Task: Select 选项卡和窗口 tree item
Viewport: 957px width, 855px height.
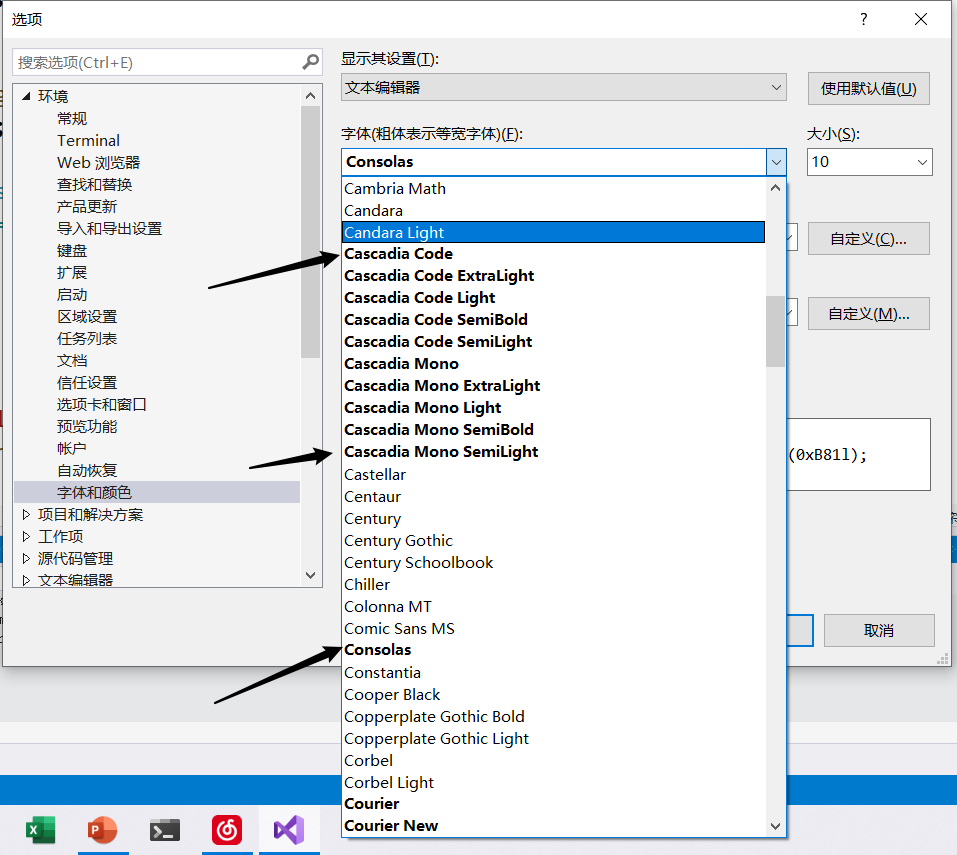Action: pos(101,404)
